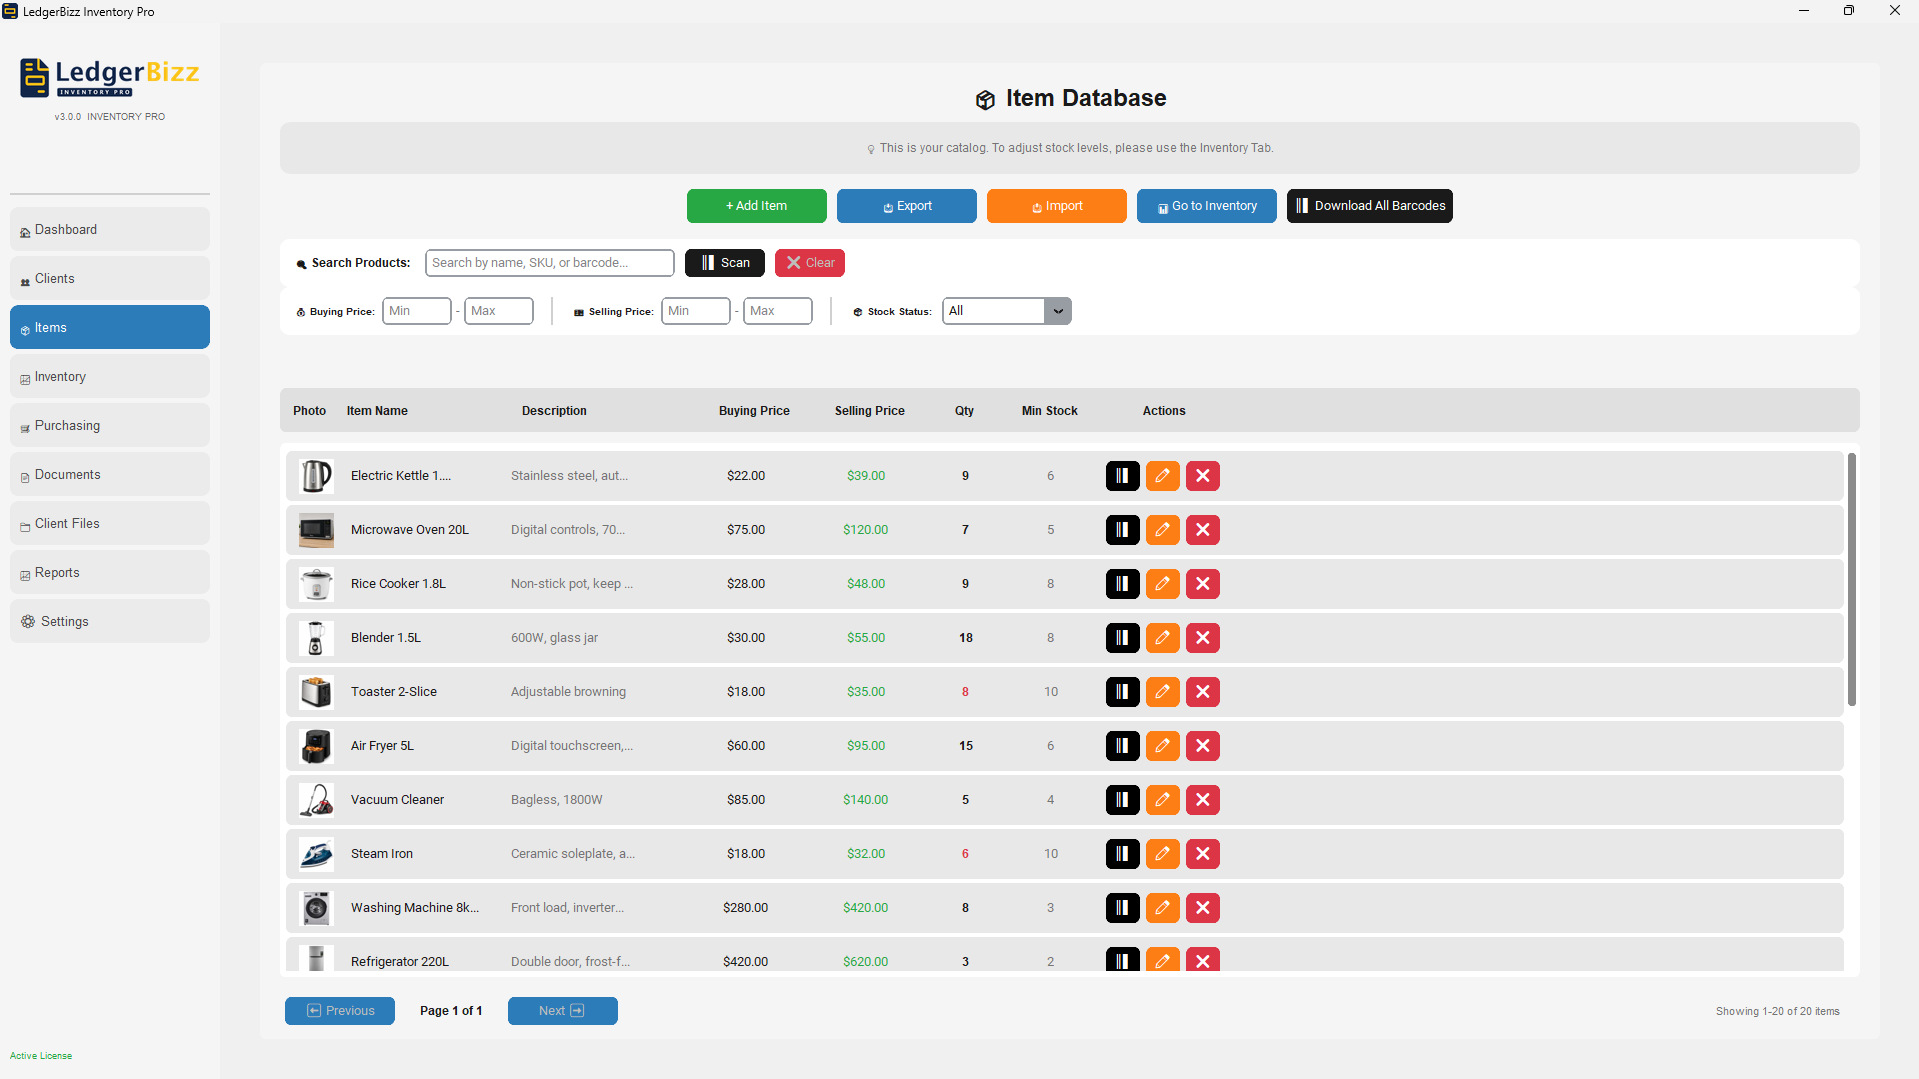This screenshot has width=1919, height=1079.
Task: Download All Barcodes
Action: coord(1369,206)
